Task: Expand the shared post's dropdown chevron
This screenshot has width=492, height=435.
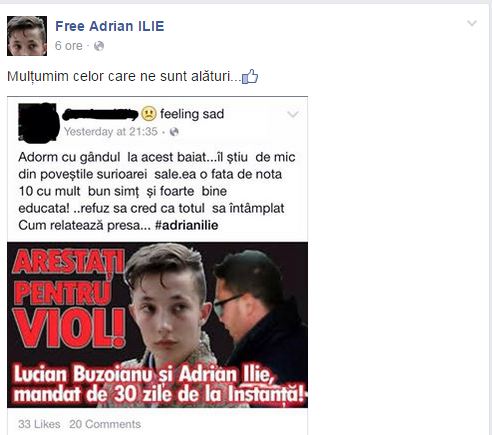Action: [293, 114]
